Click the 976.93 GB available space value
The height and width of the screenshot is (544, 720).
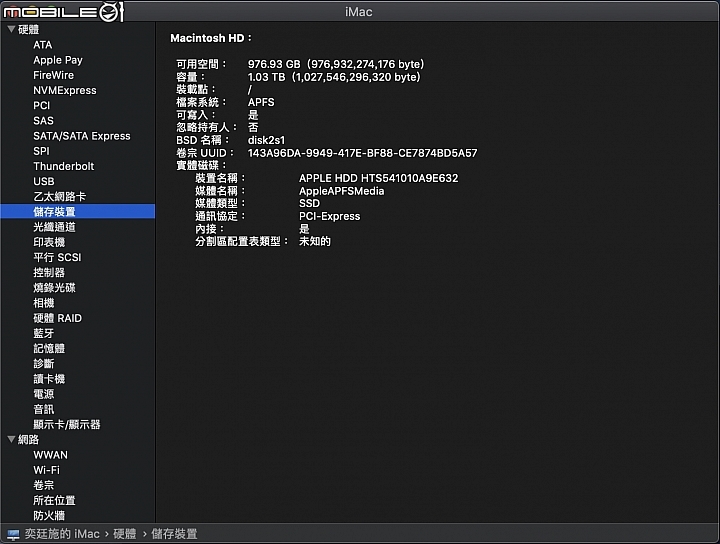tap(336, 64)
